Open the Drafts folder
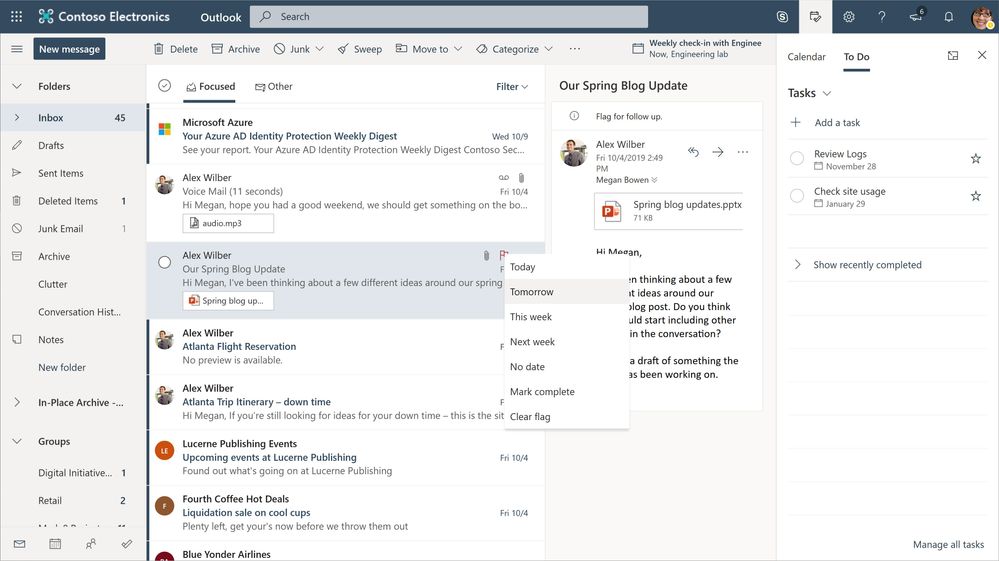 [x=51, y=145]
